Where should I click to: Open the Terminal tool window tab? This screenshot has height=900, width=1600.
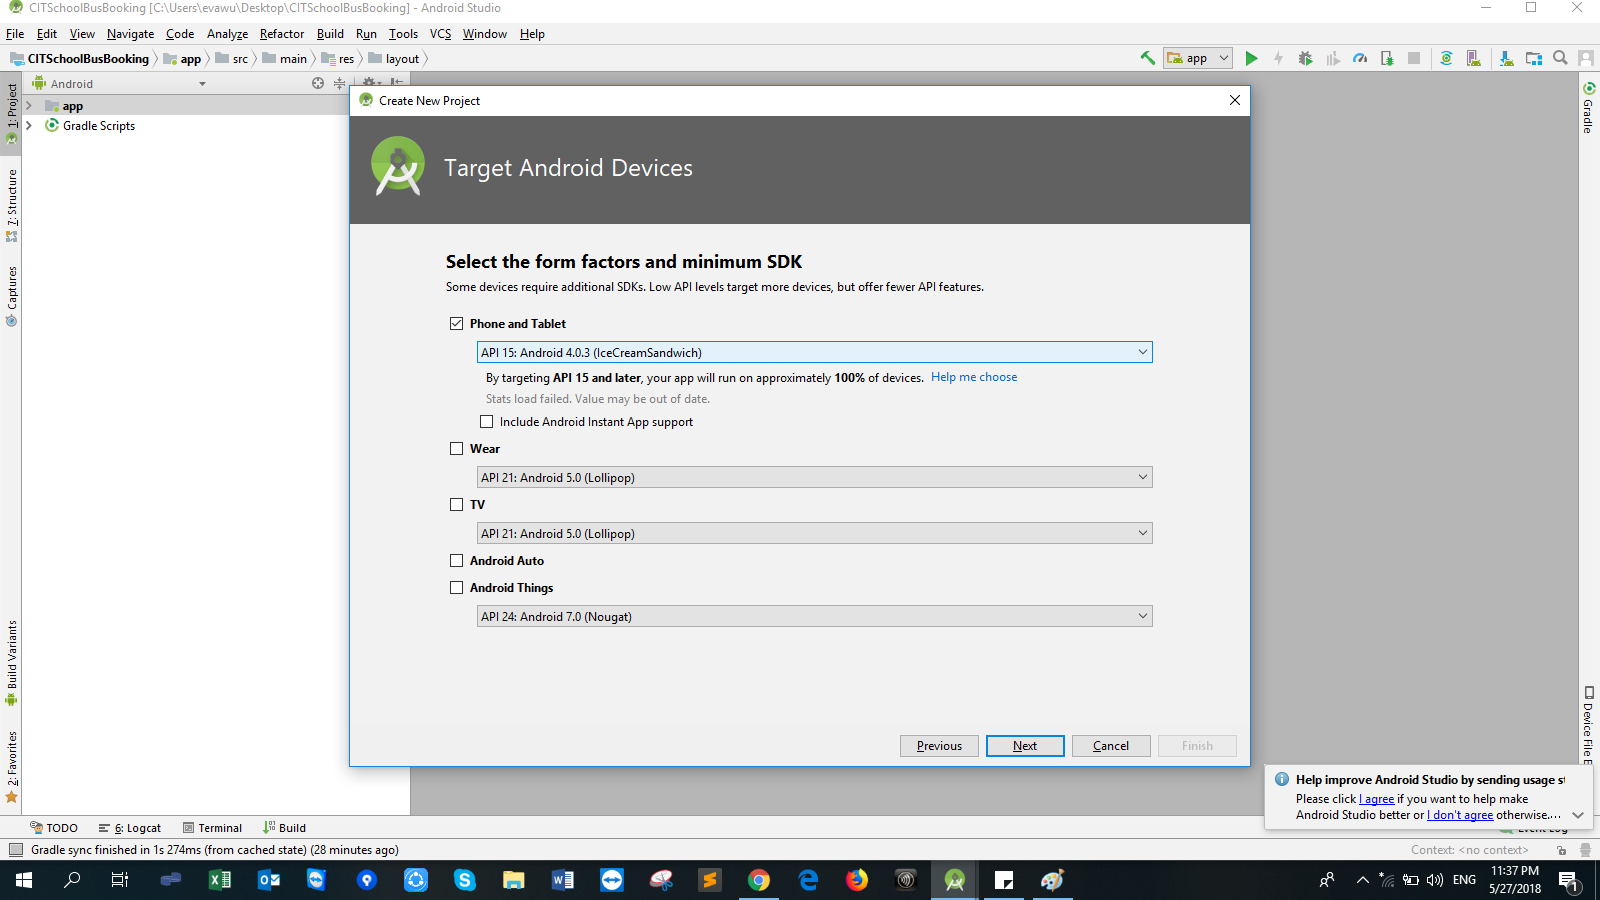(212, 828)
